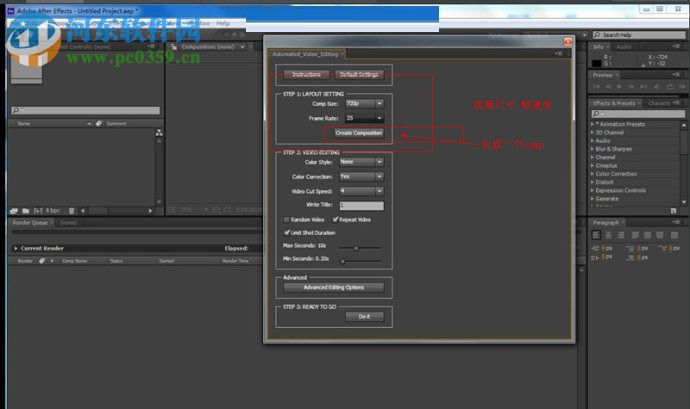Open the Video Cut Speed dropdown
The width and height of the screenshot is (690, 409).
tap(361, 191)
